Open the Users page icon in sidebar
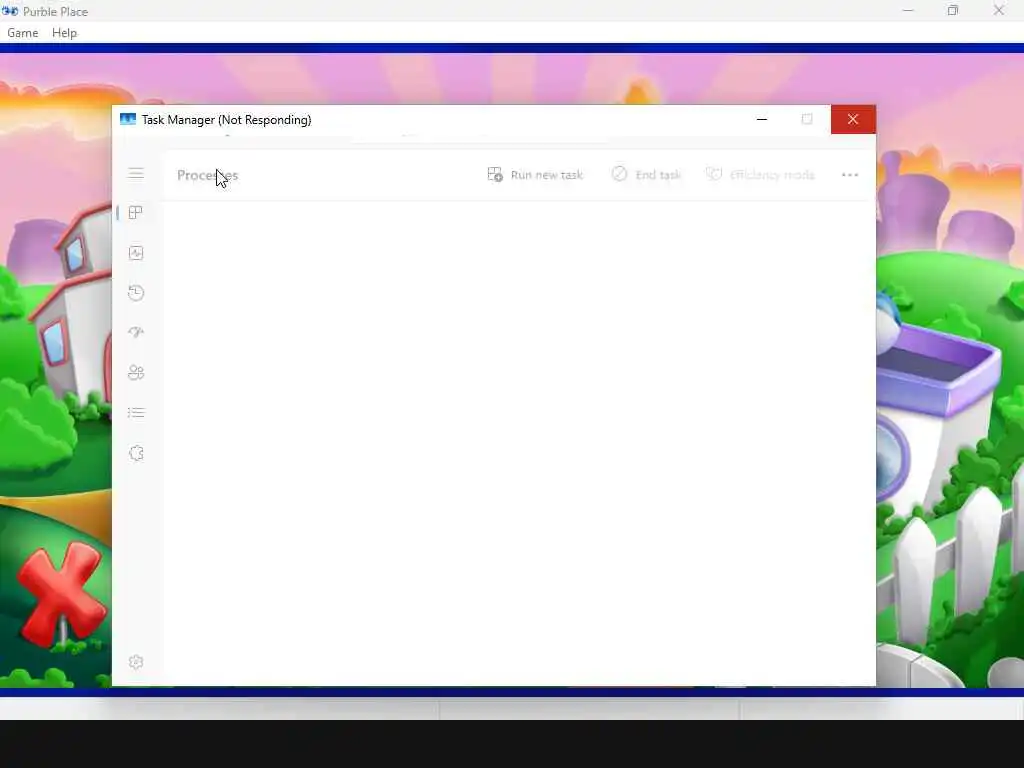 tap(136, 373)
